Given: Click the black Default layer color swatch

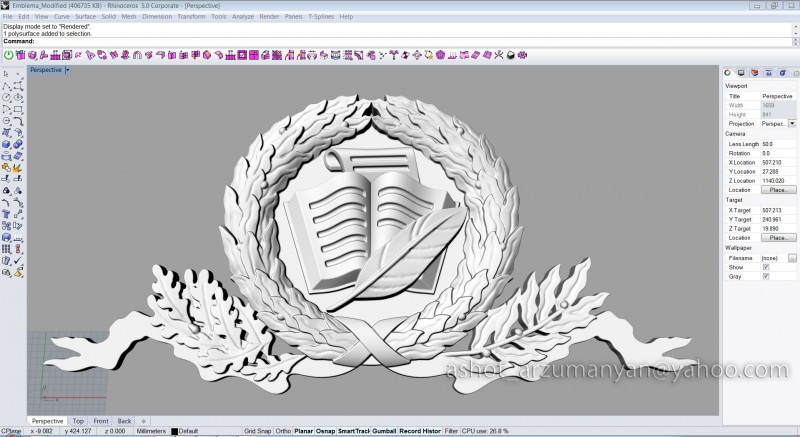Looking at the screenshot, I should coord(174,431).
